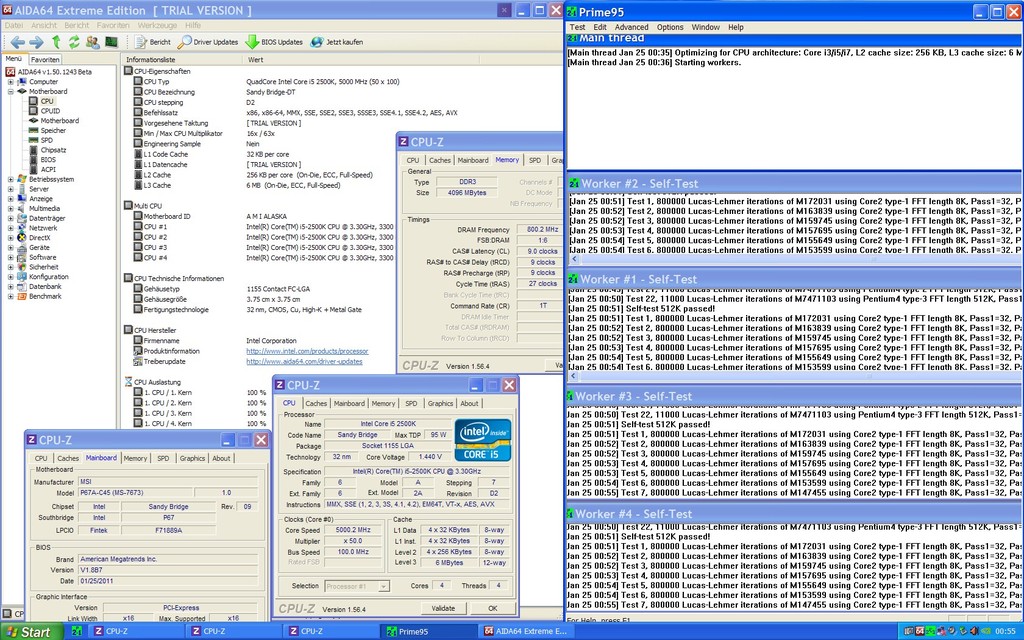Image resolution: width=1024 pixels, height=640 pixels.
Task: Expand the Anzeige tree node
Action: (10, 199)
